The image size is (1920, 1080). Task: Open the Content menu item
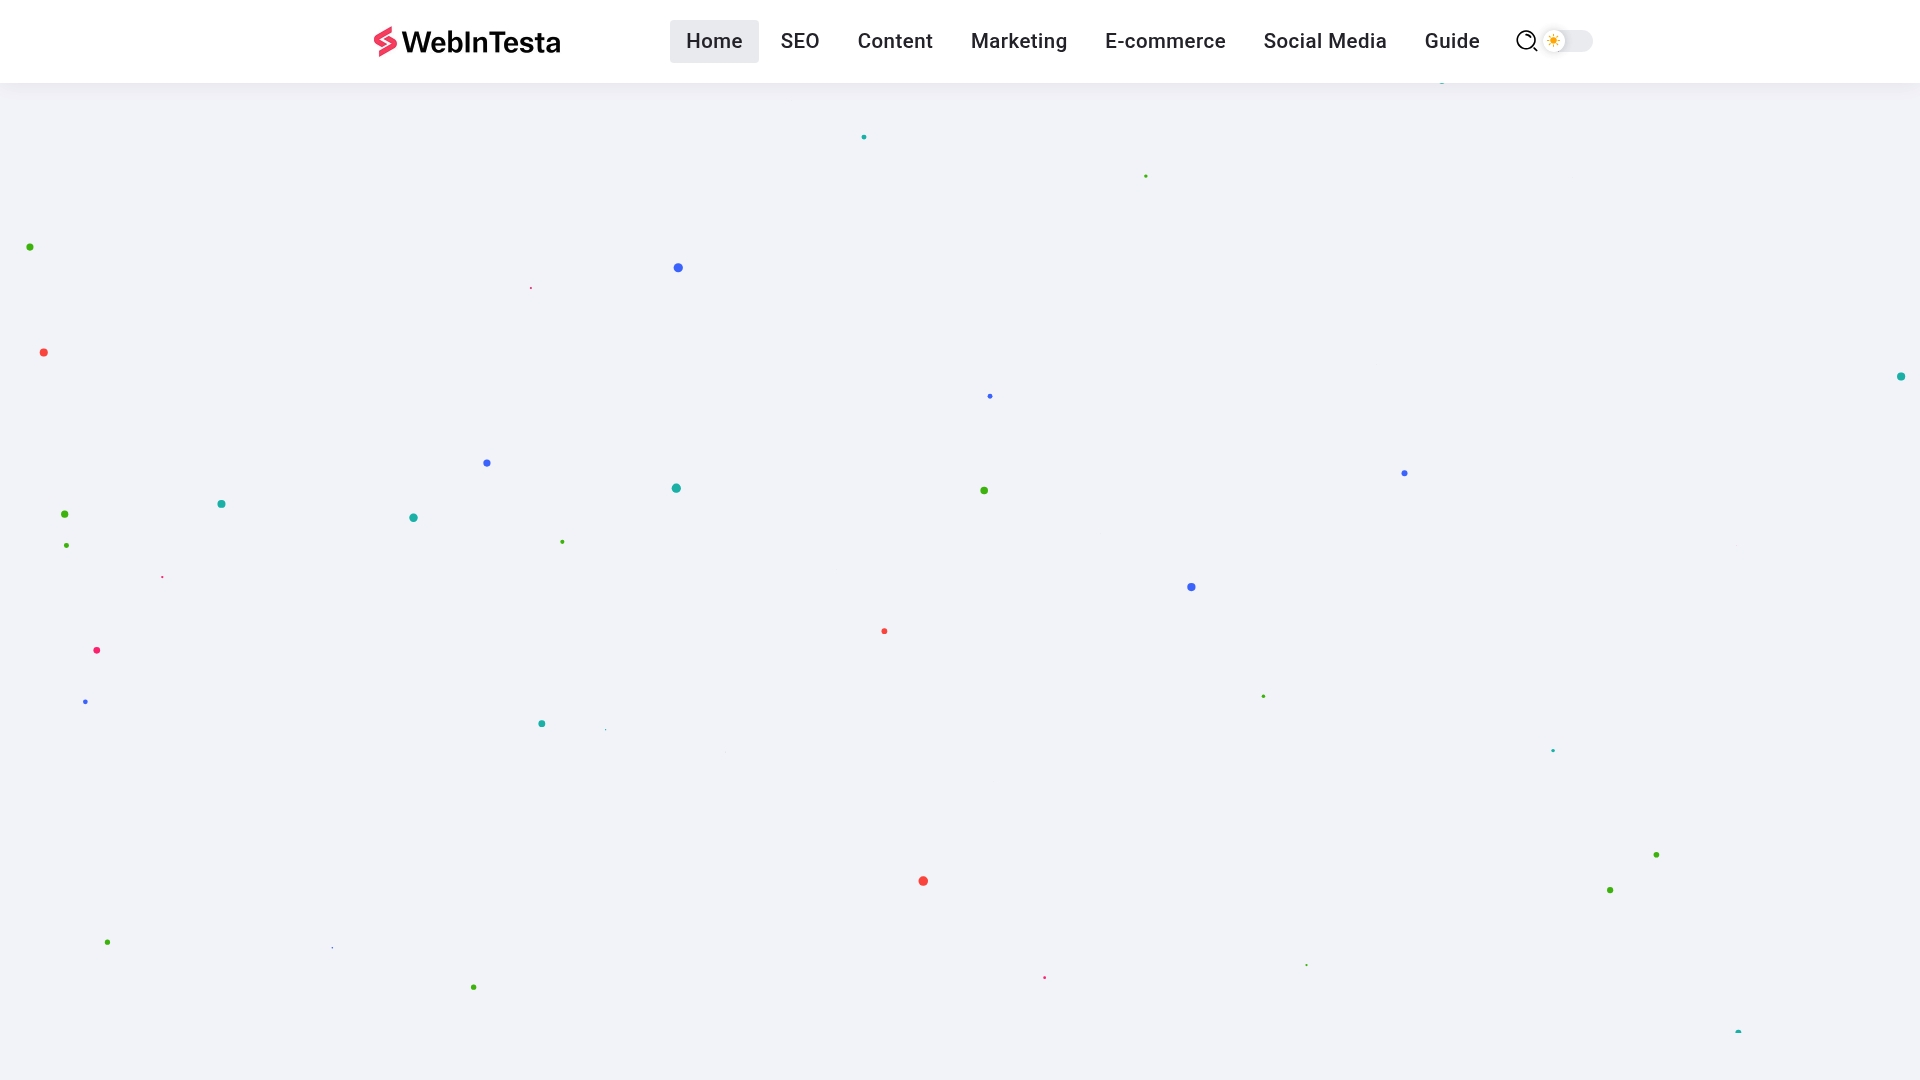pyautogui.click(x=895, y=41)
